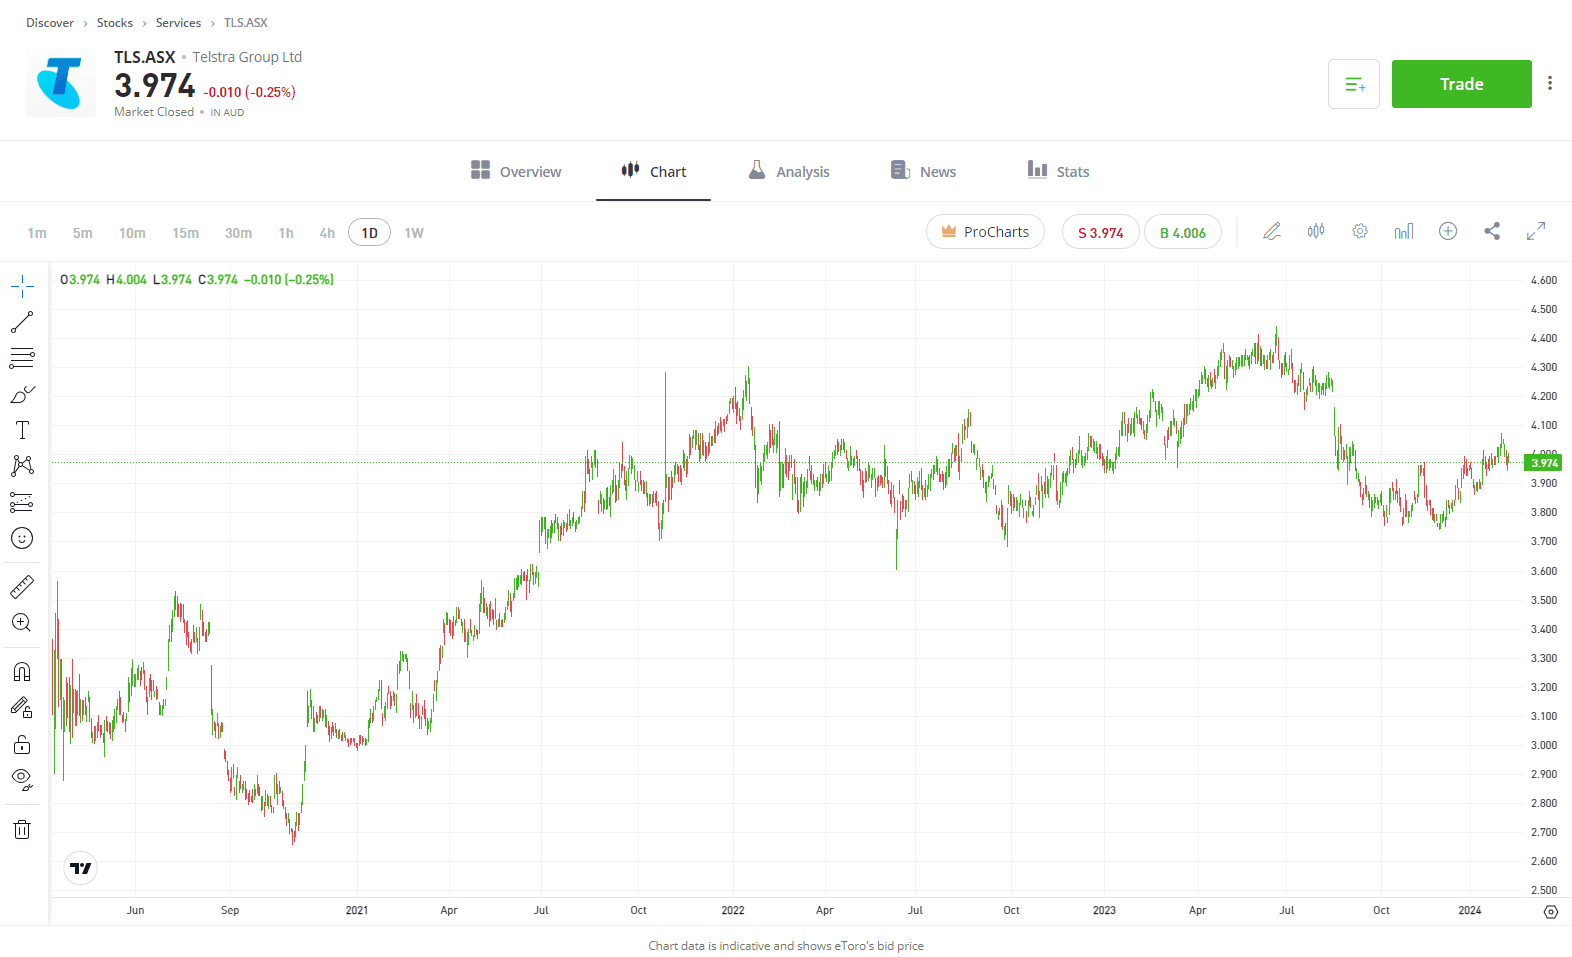Toggle lock all drawing tools
Screen dimensions: 1572x957
22,744
